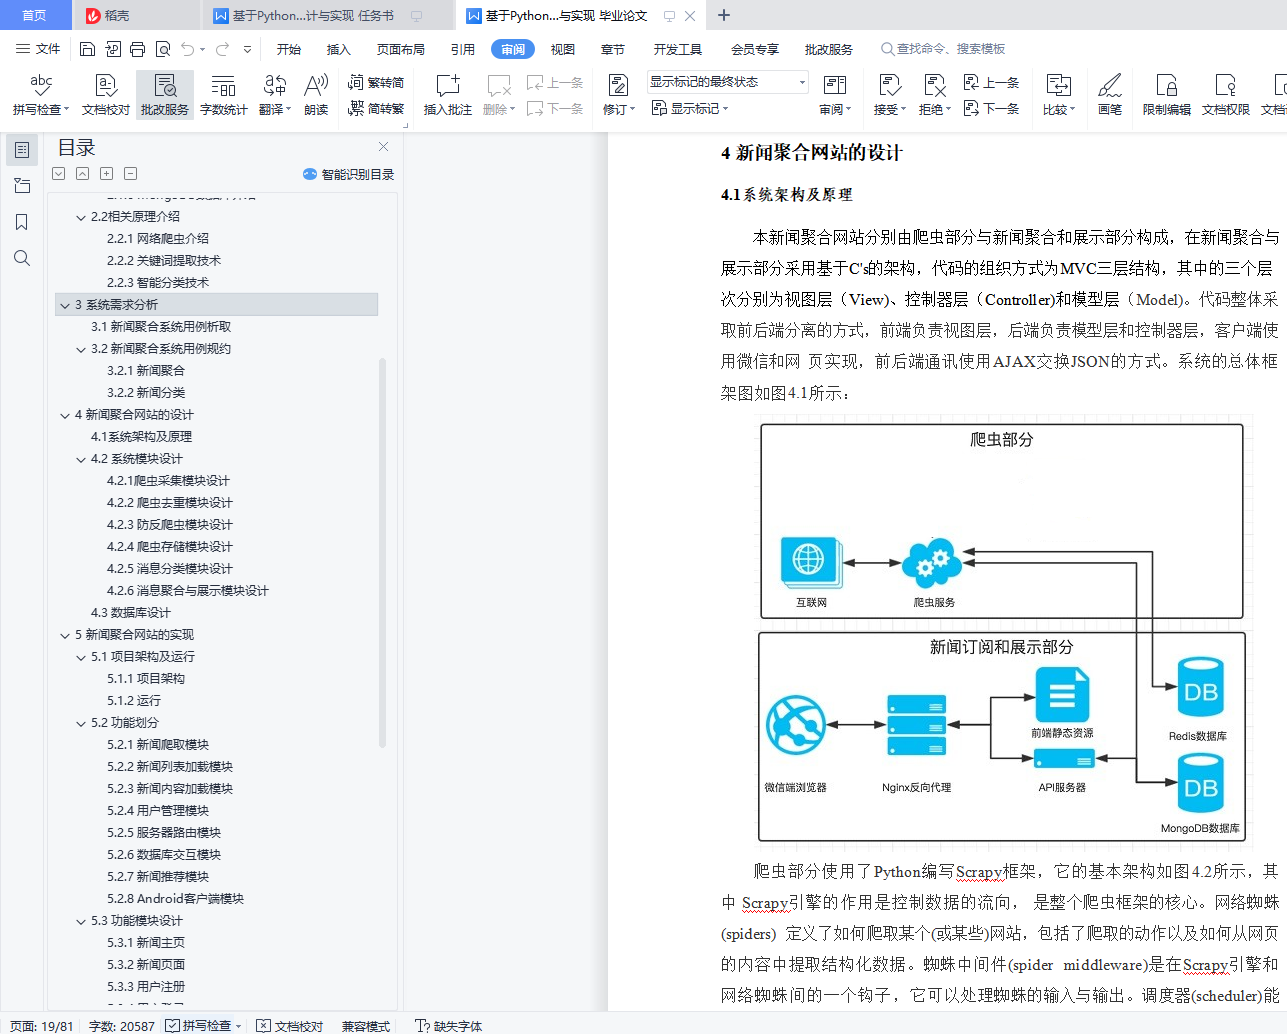Click the minus-box icon in 目录 panel
This screenshot has height=1034, width=1287.
(131, 174)
